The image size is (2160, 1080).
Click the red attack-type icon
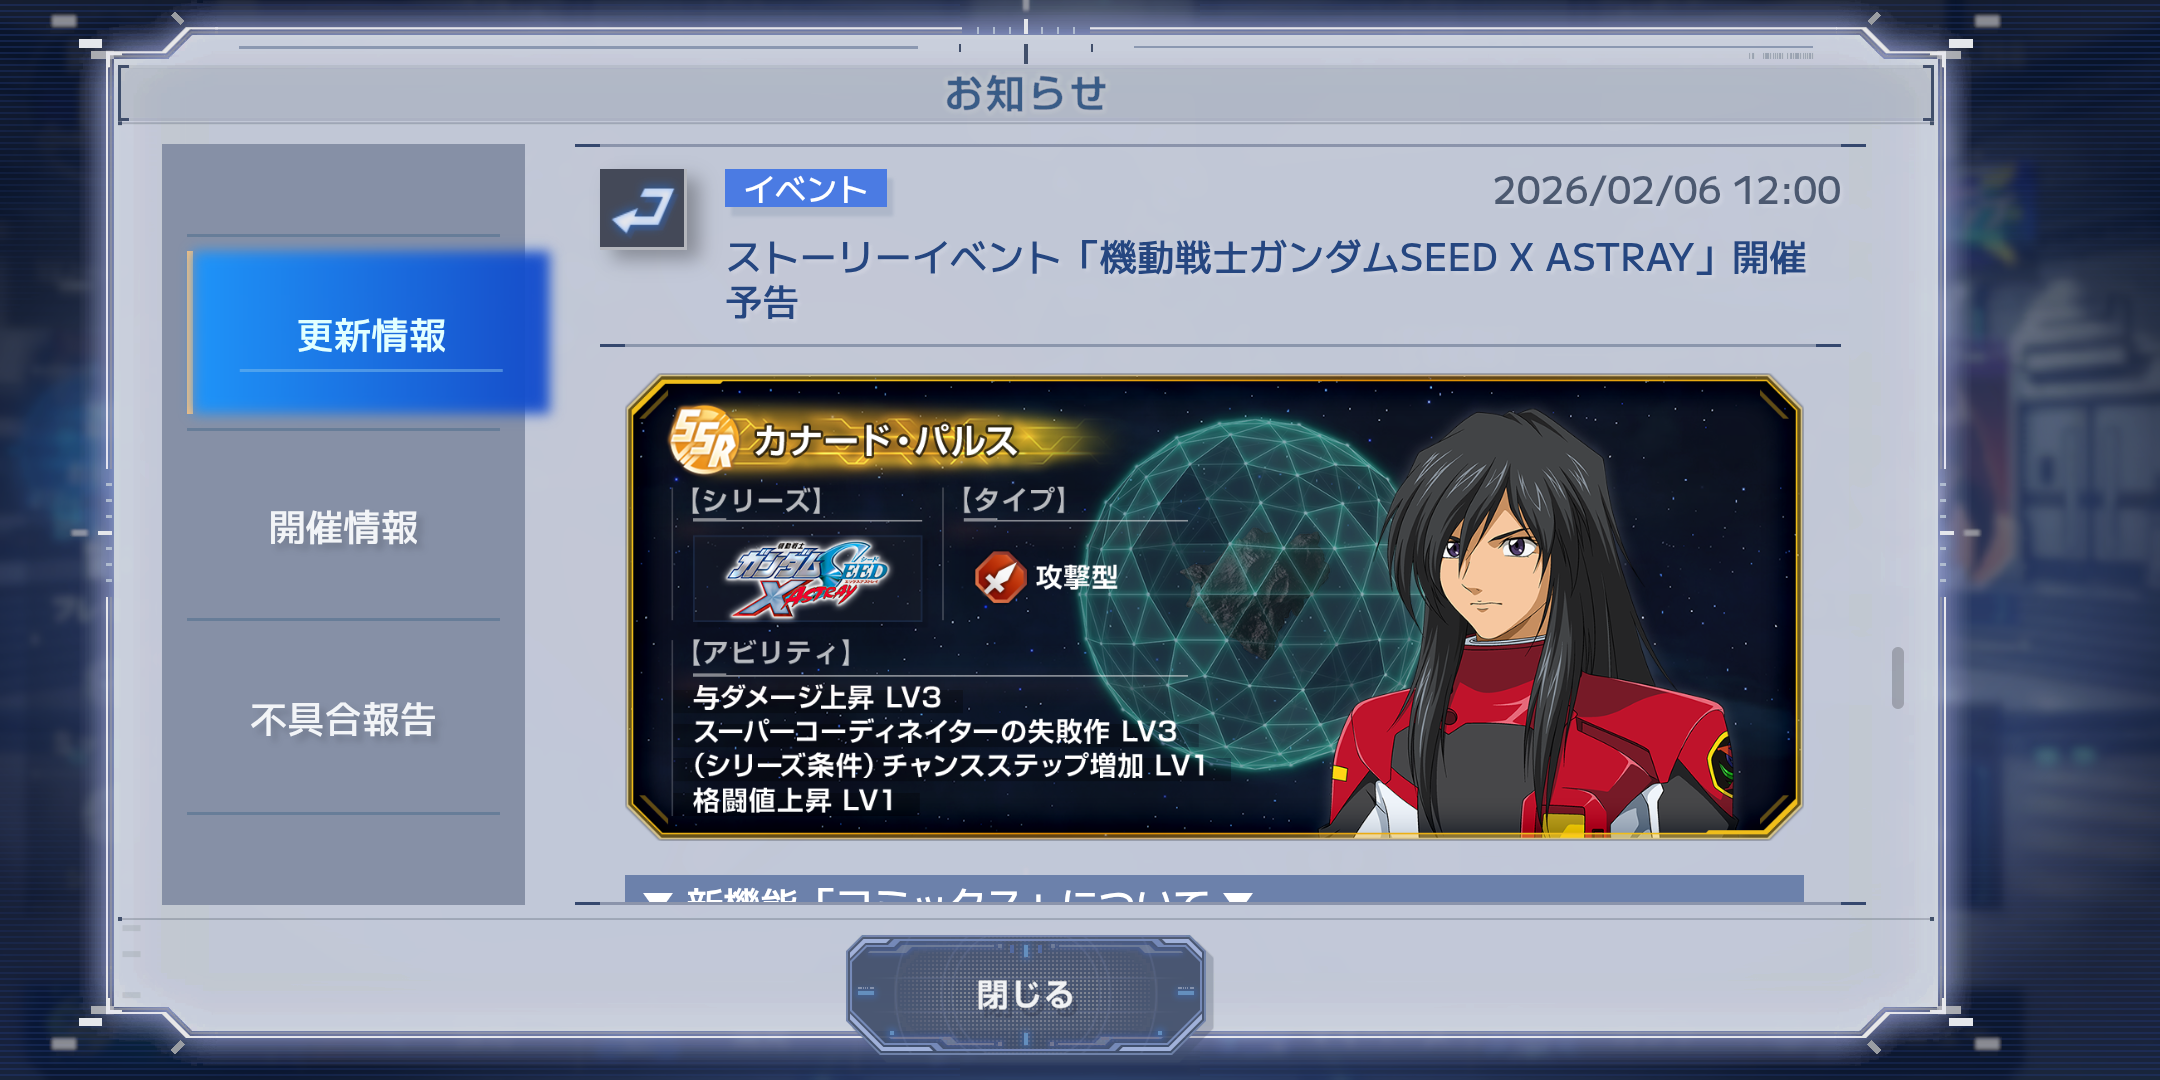999,577
